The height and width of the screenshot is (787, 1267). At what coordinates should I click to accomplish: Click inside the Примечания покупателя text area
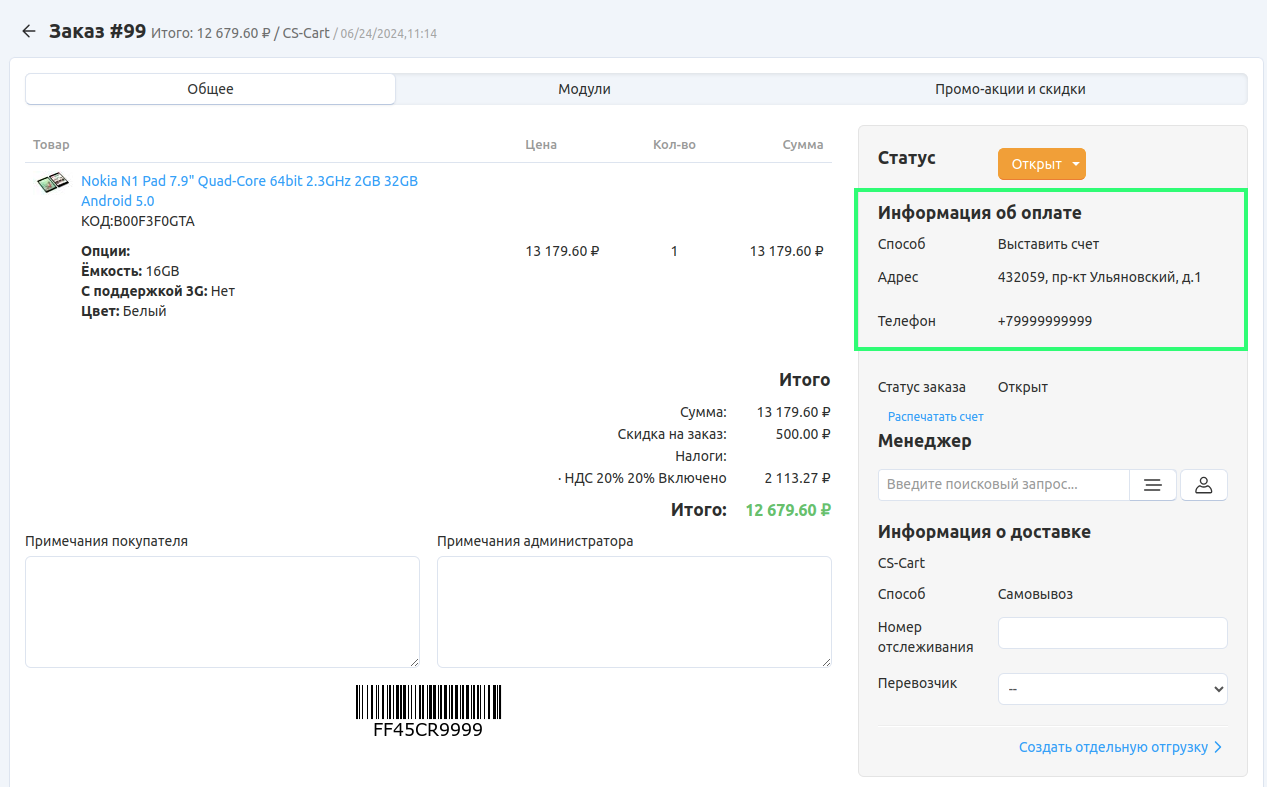[222, 611]
